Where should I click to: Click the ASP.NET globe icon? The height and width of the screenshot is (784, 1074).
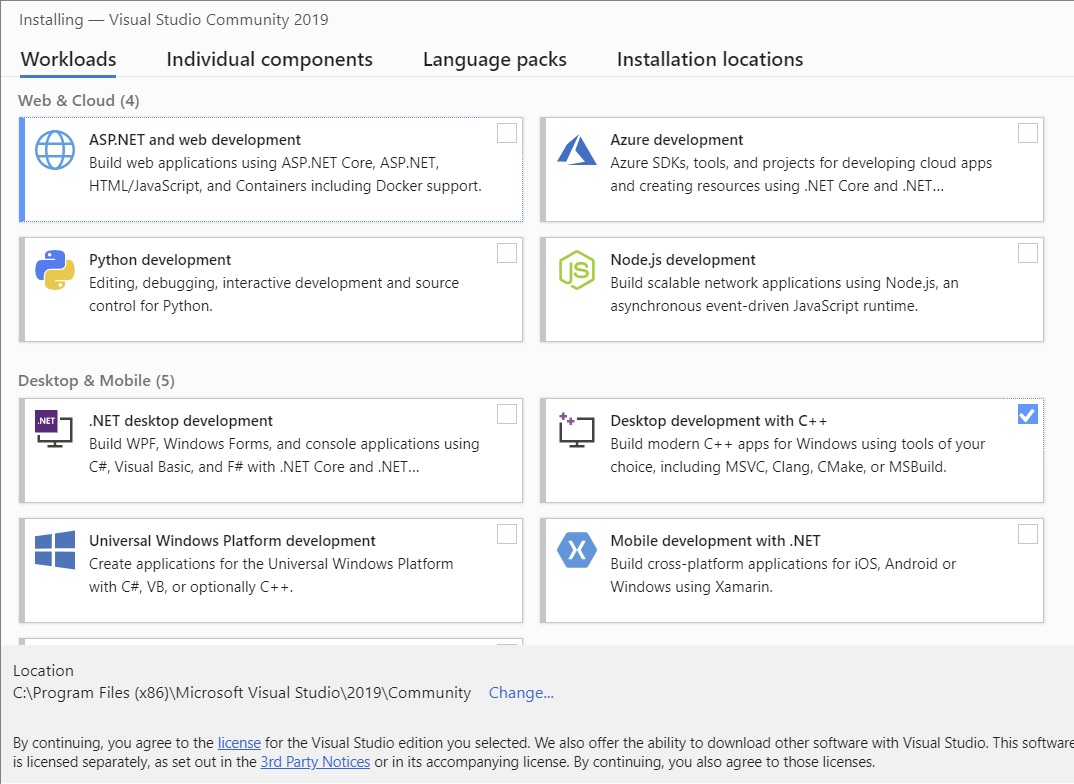pyautogui.click(x=55, y=150)
